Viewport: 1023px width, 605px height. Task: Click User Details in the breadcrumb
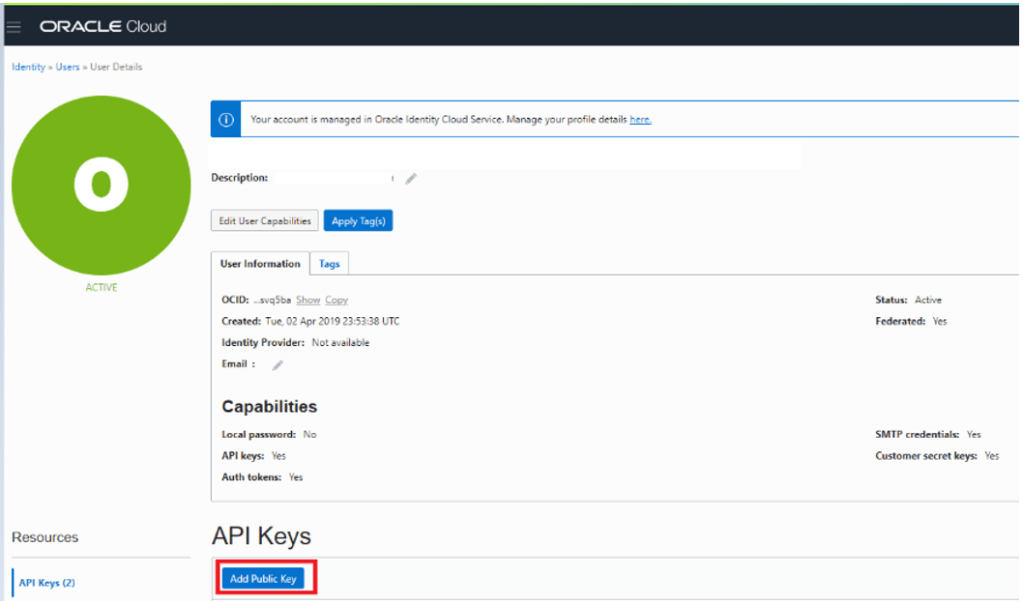(x=116, y=67)
